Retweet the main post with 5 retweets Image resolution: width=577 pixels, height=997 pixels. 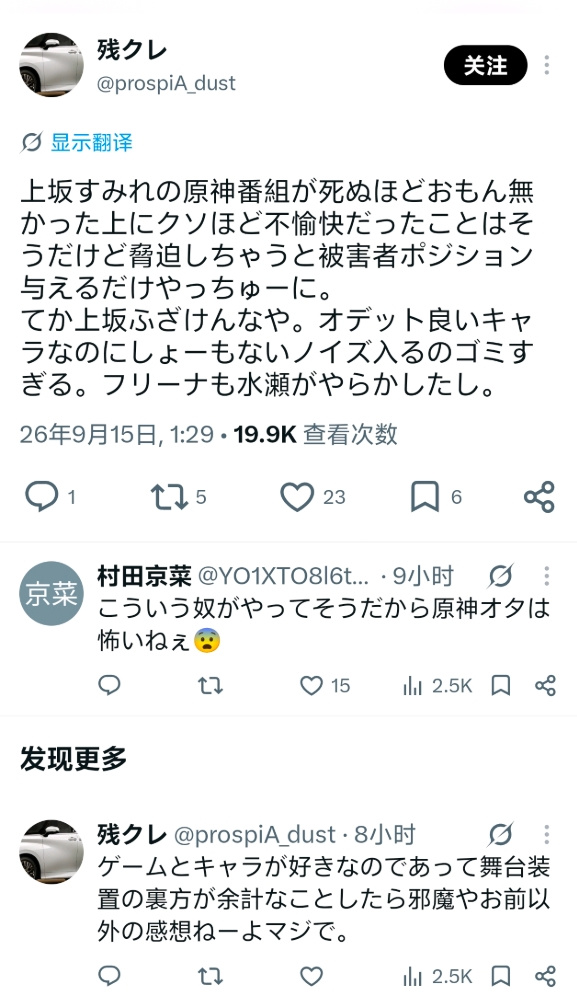tap(169, 497)
